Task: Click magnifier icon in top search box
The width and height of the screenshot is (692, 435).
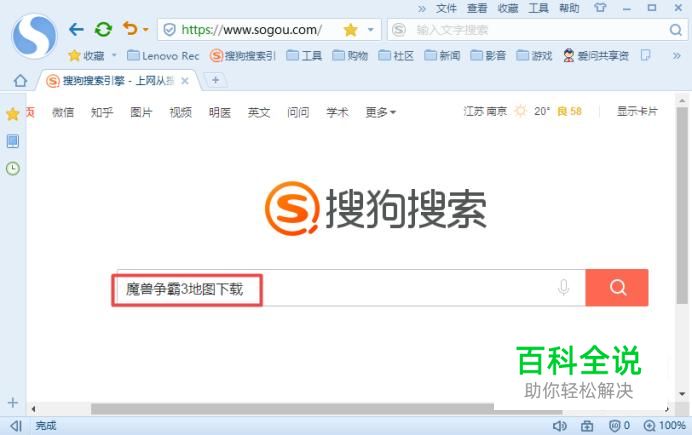Action: (675, 30)
